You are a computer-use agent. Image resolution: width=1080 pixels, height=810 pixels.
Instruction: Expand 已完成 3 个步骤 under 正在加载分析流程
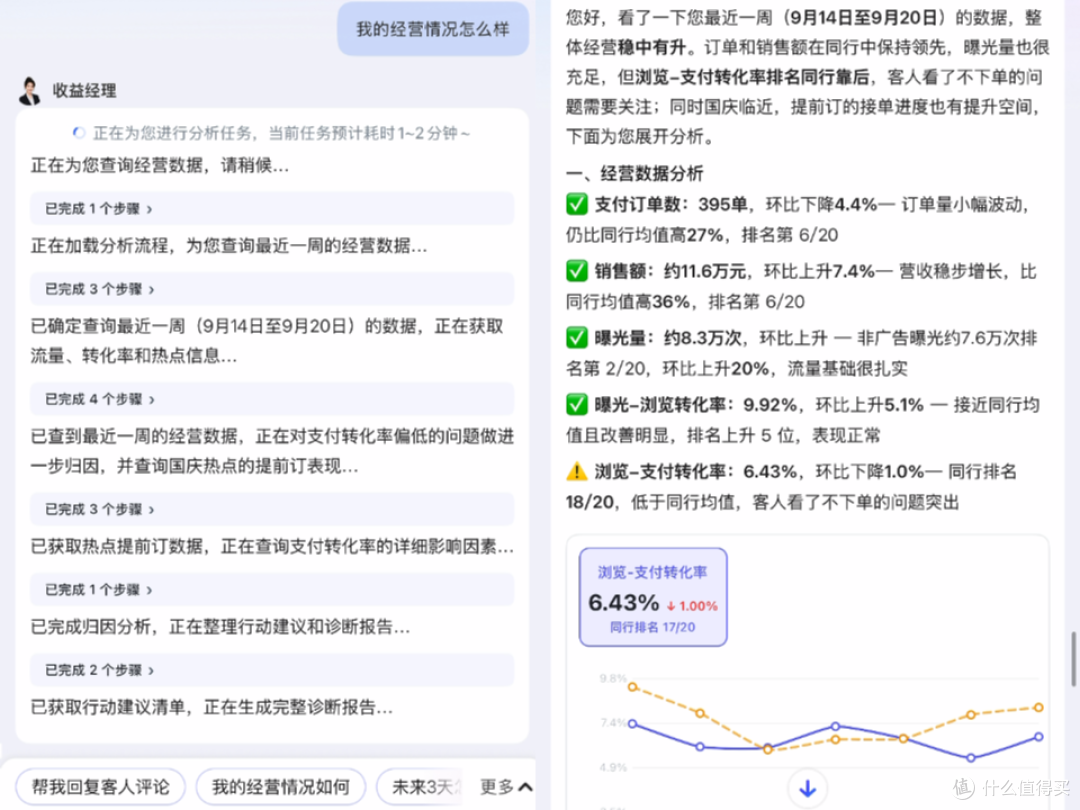(272, 289)
